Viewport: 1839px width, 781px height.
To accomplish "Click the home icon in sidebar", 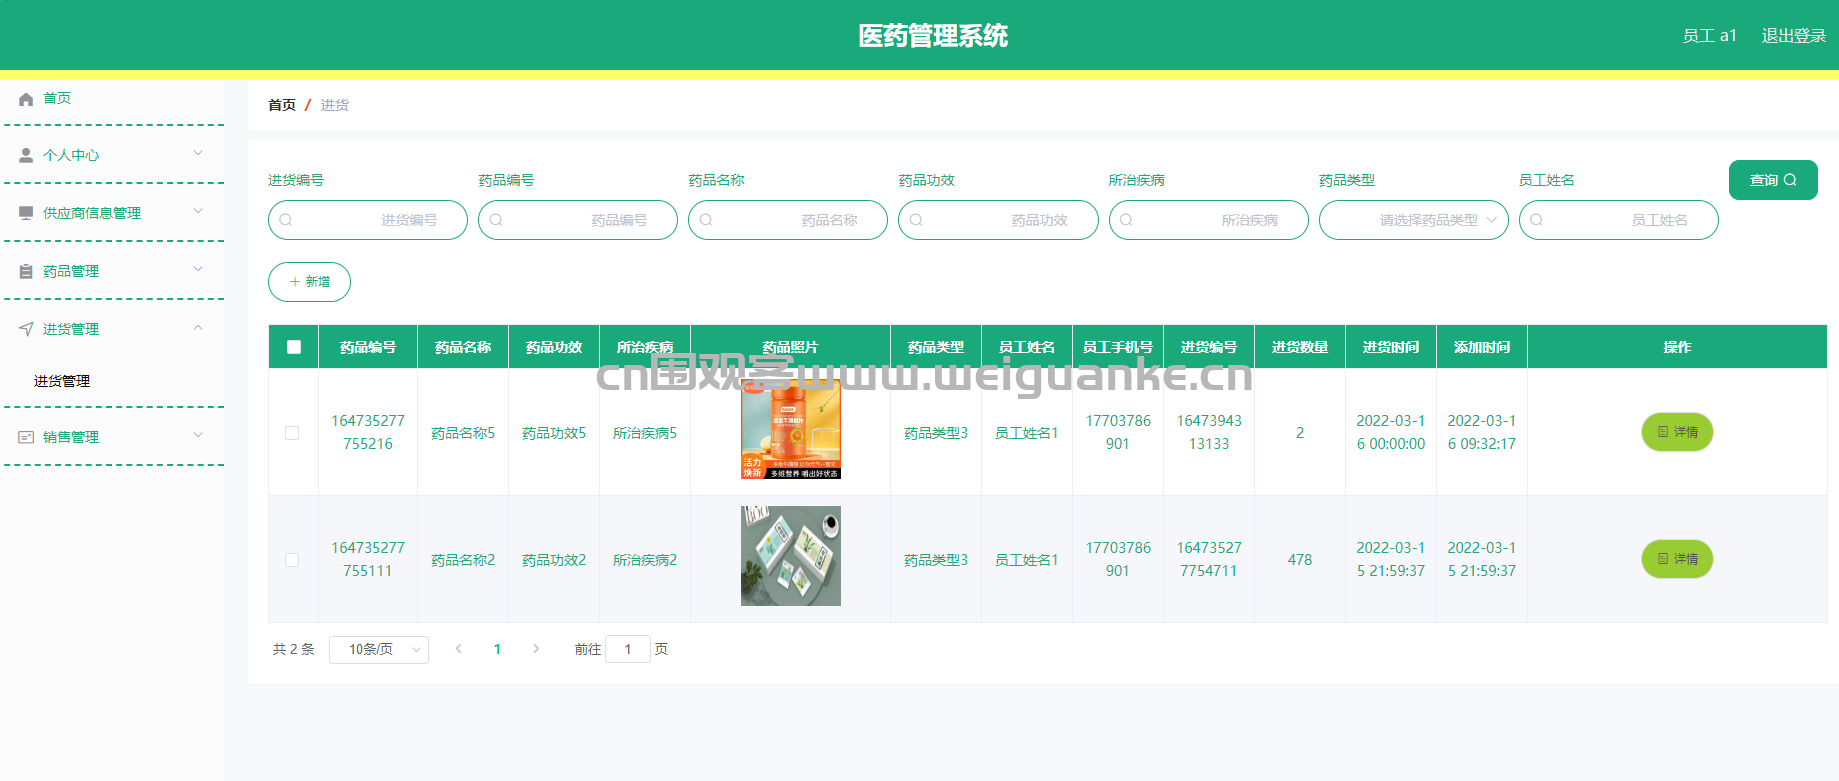I will [26, 99].
